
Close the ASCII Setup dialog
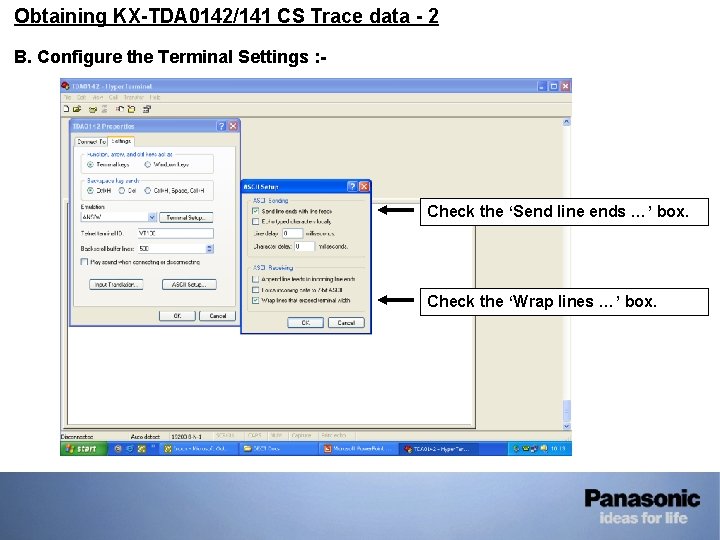364,186
